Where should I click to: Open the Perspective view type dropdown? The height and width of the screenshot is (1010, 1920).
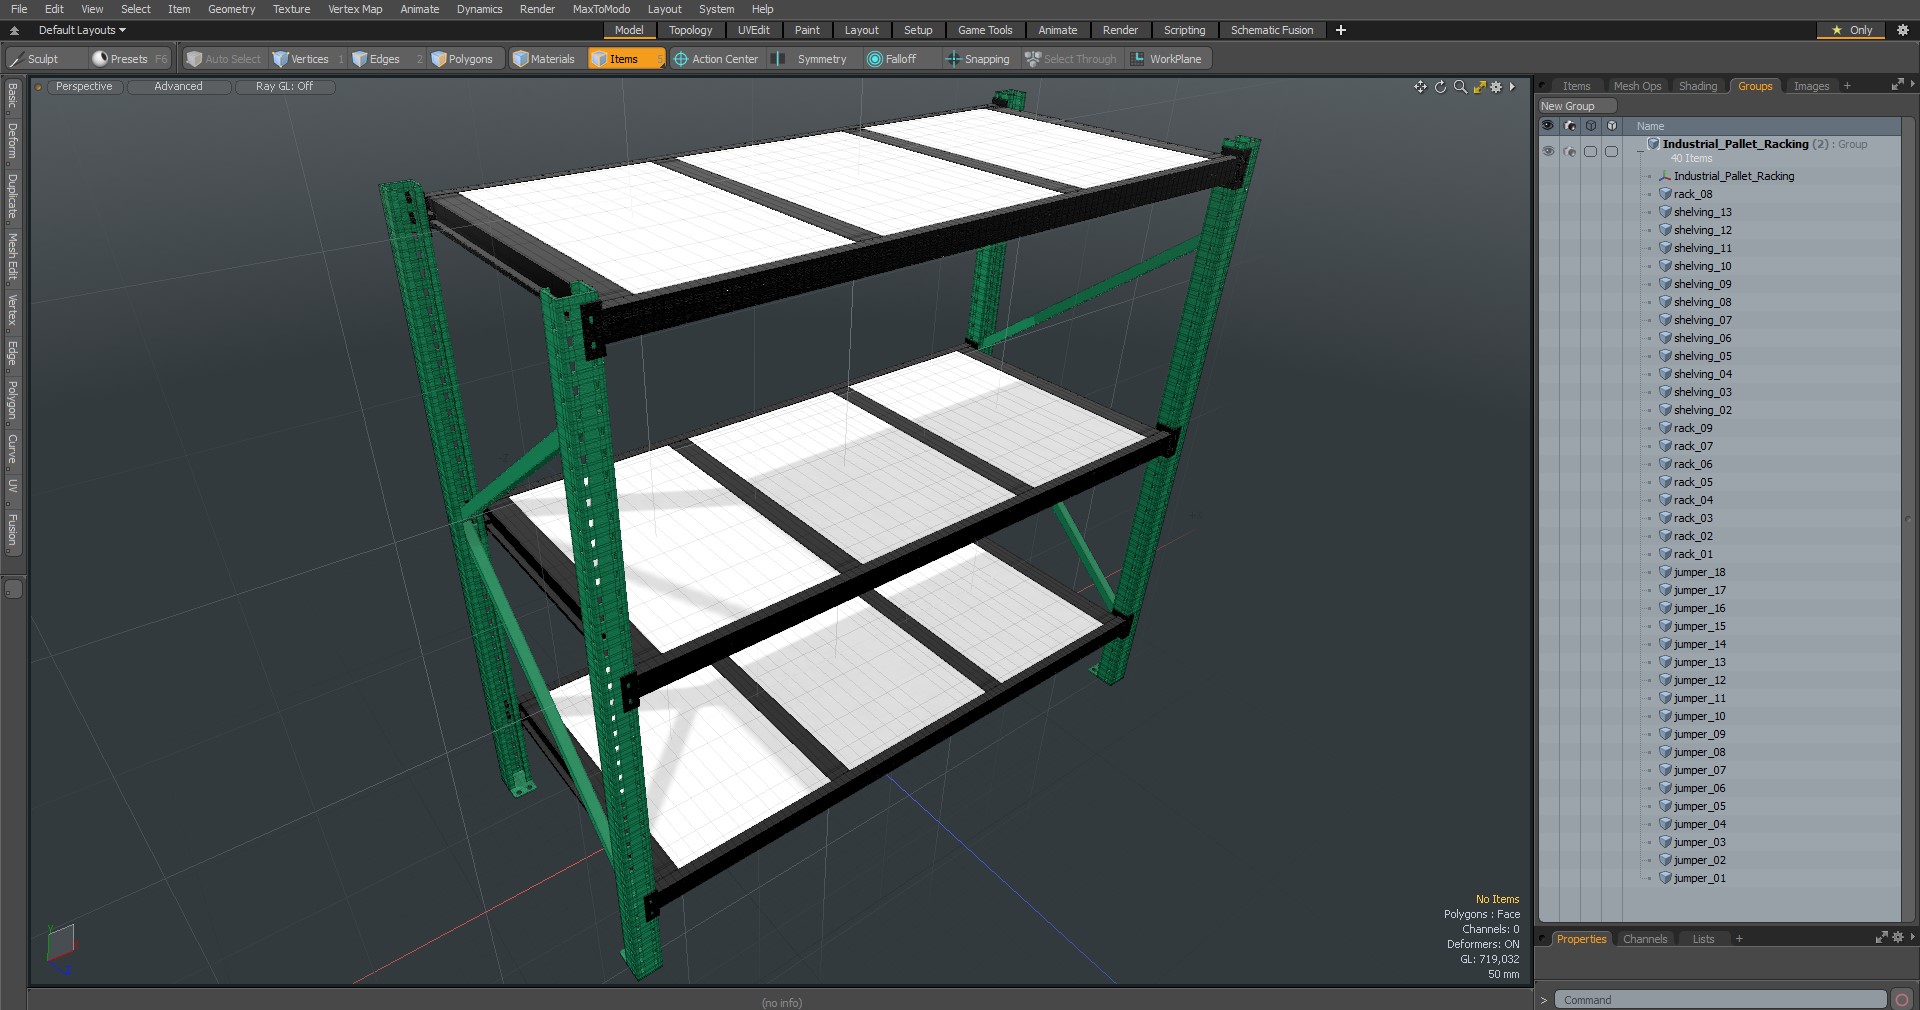84,87
